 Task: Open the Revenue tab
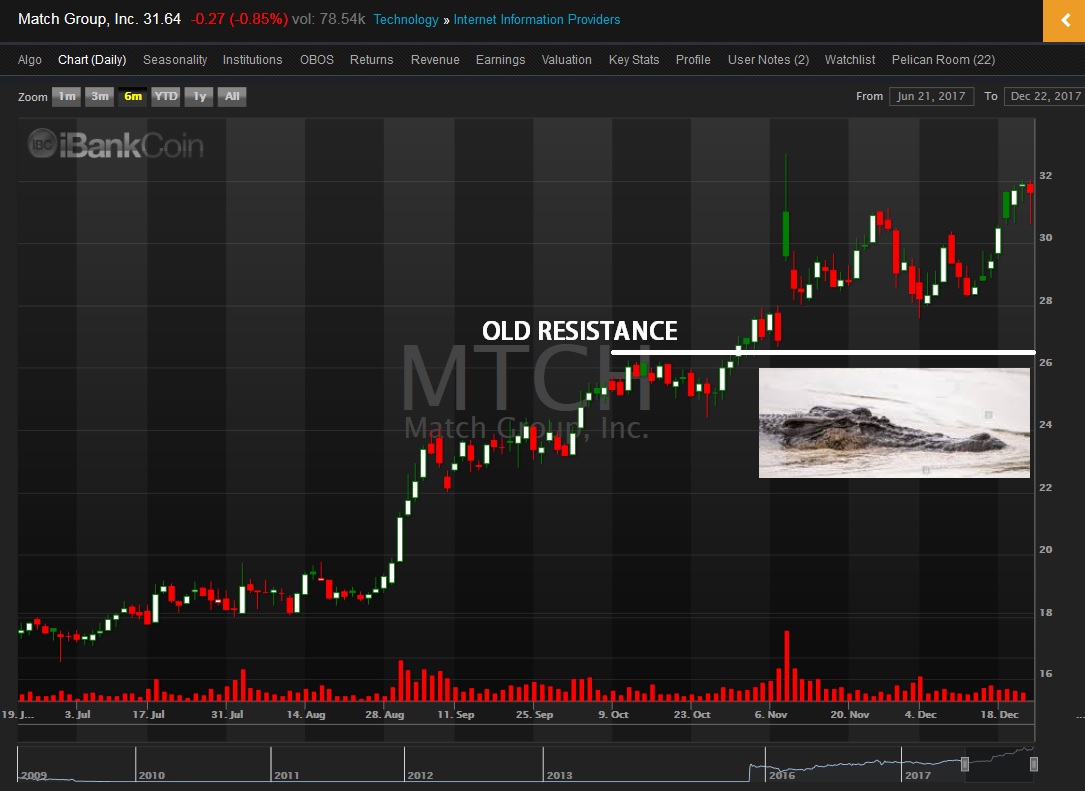click(x=435, y=60)
